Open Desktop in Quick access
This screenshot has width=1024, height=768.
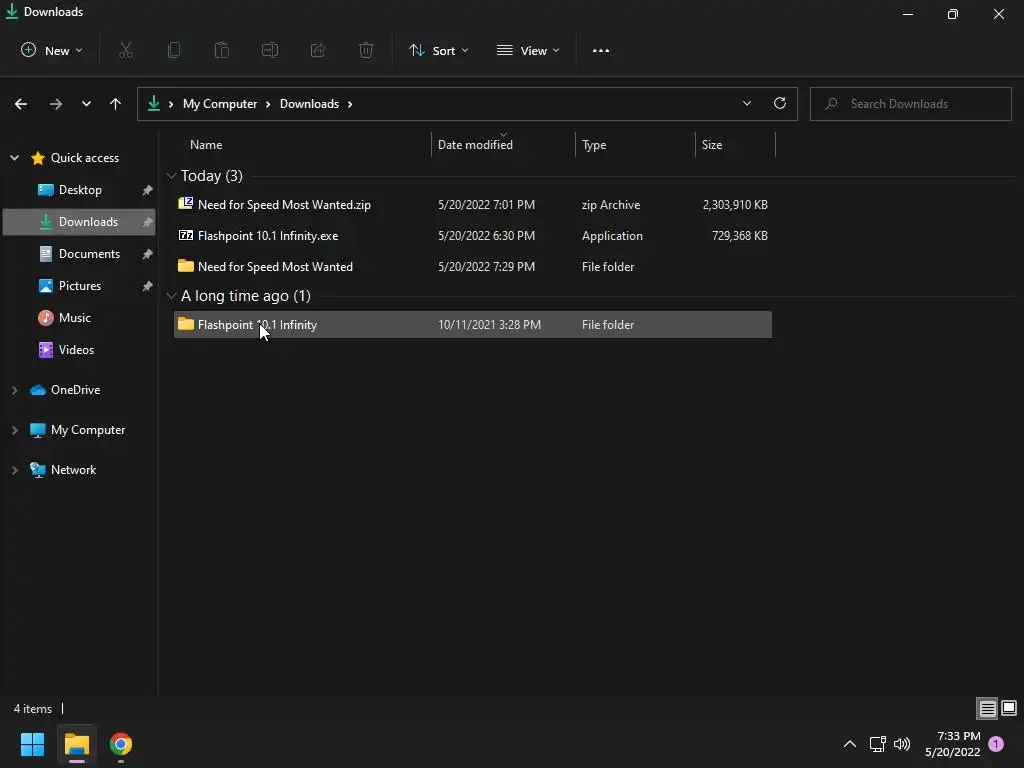coord(79,190)
